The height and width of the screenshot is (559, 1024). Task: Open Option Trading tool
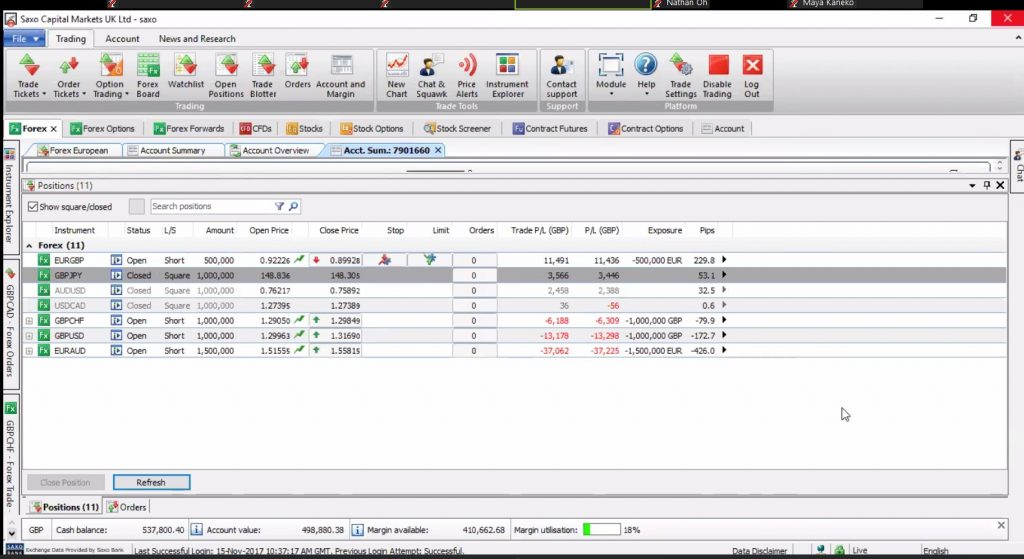[110, 76]
